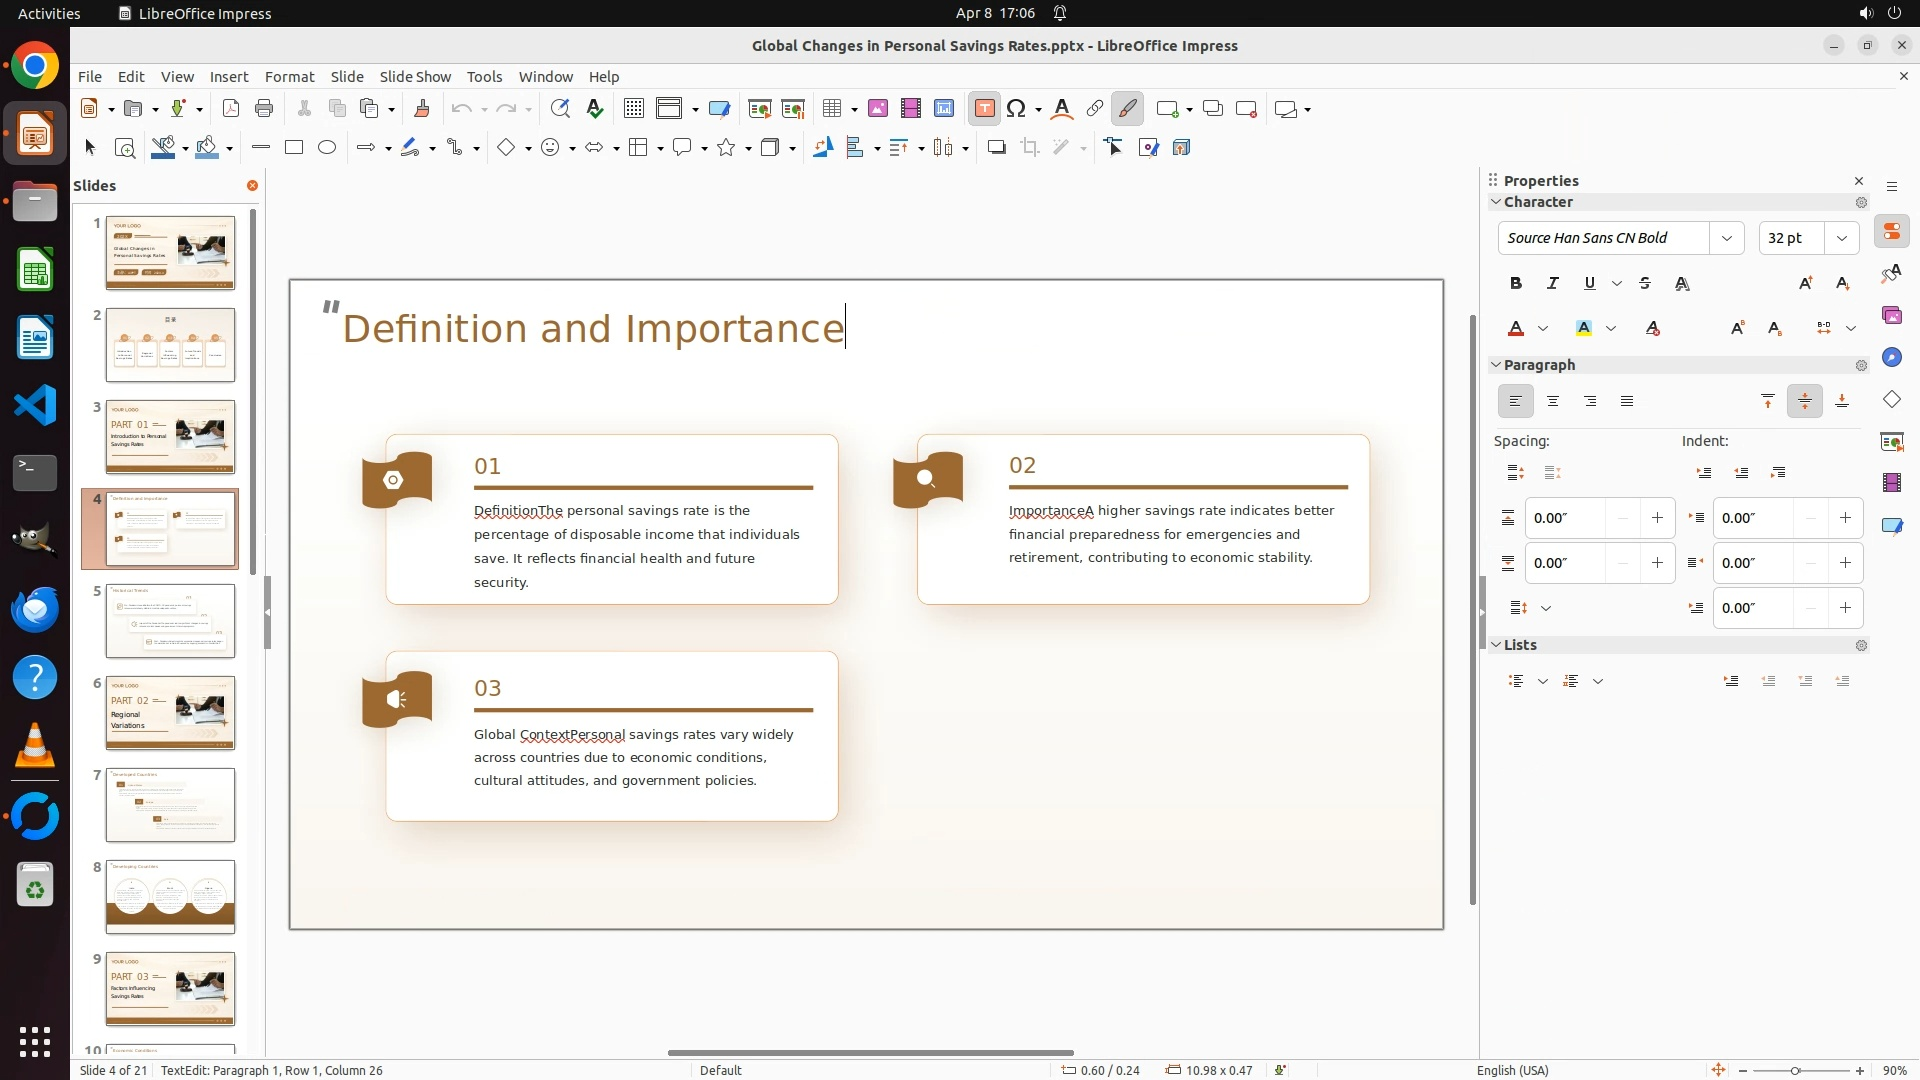Select the slide 6 thumbnail
The height and width of the screenshot is (1080, 1920).
(170, 713)
